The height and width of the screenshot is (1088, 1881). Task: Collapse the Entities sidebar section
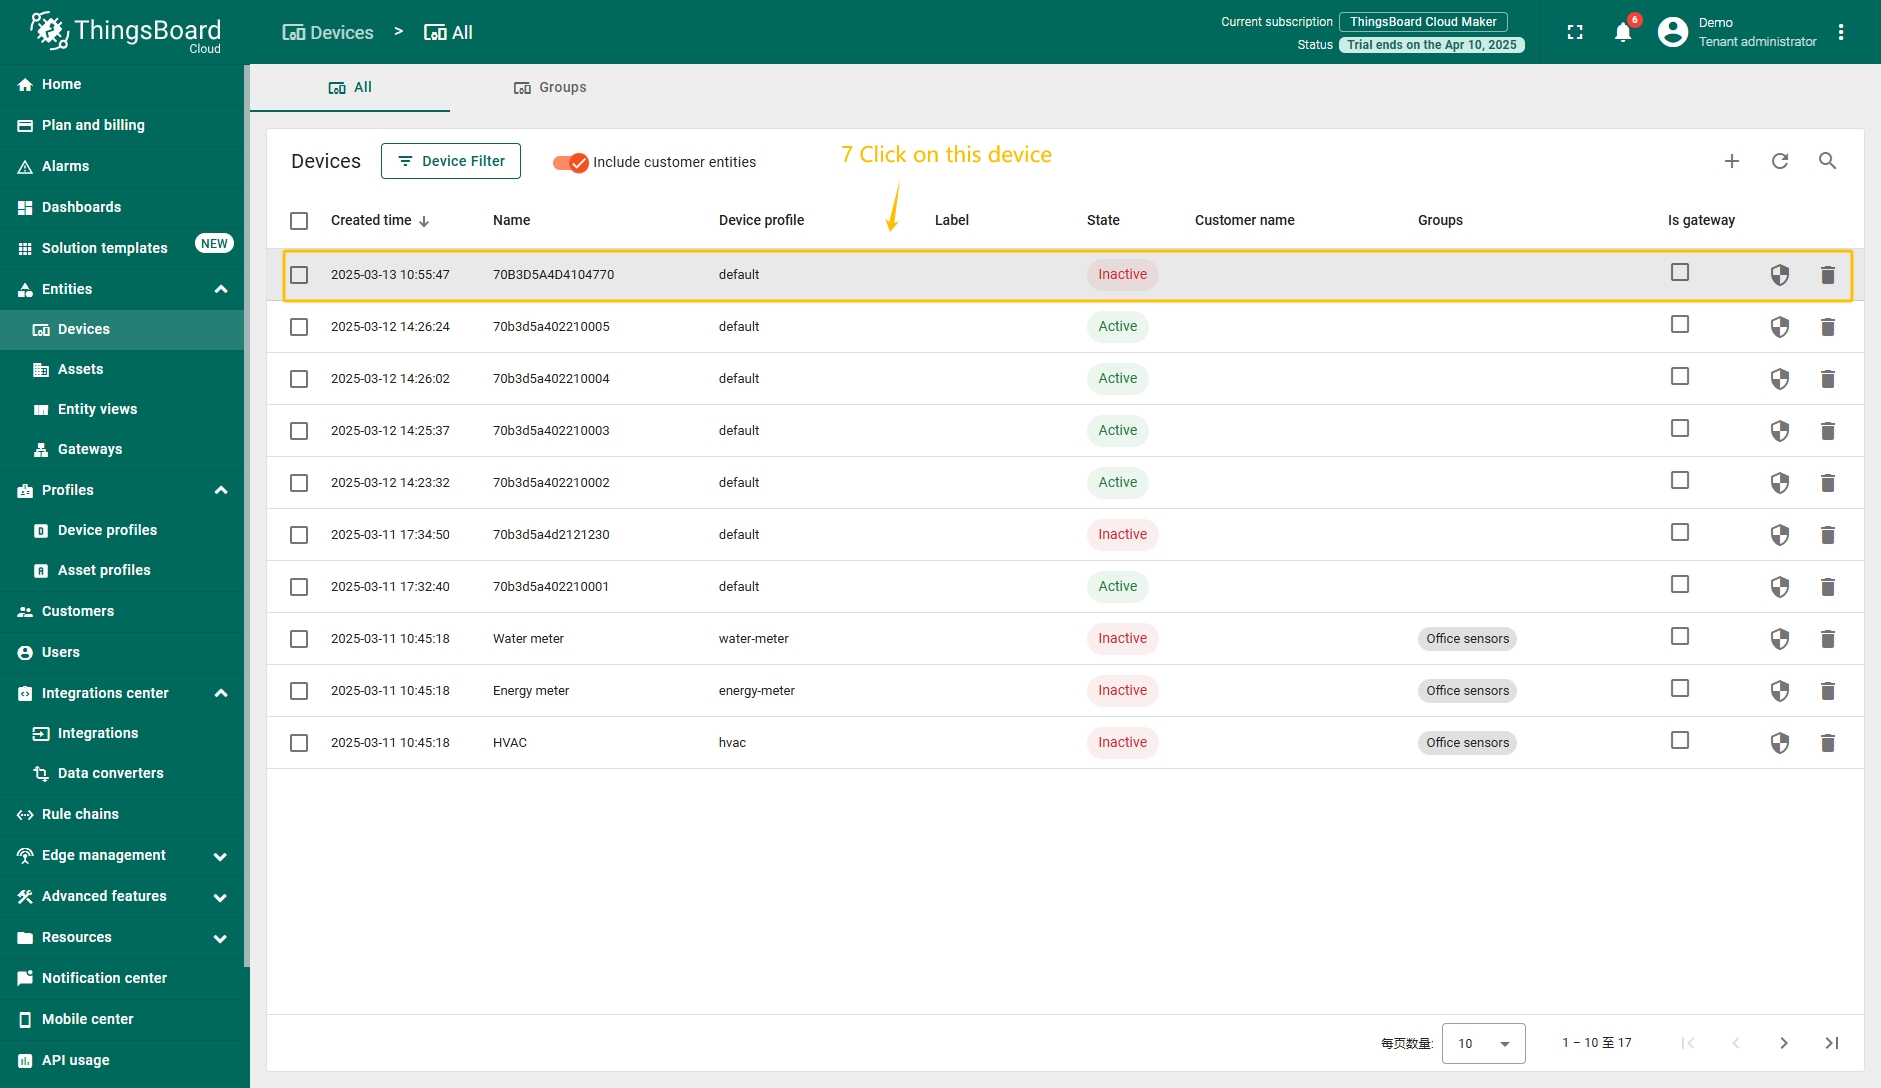221,289
